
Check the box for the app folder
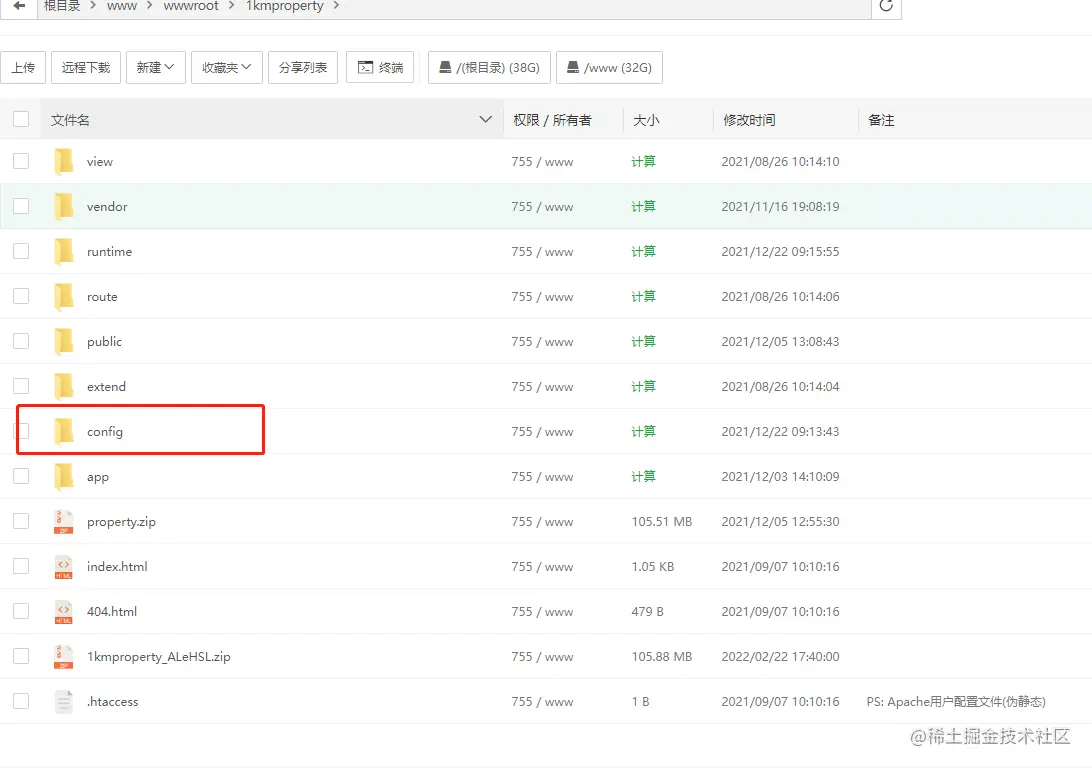point(21,476)
